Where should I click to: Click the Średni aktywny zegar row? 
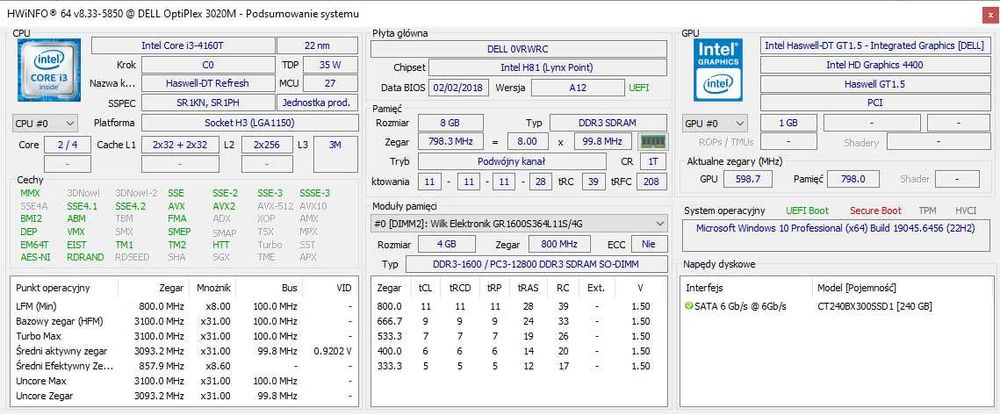183,351
